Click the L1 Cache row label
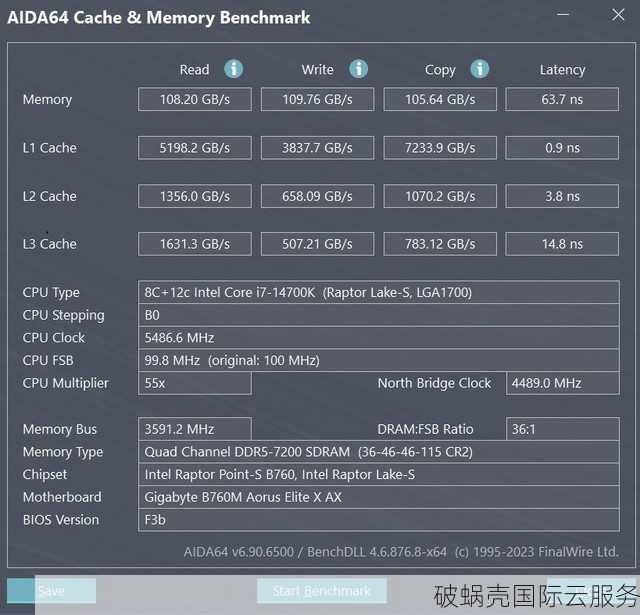This screenshot has height=615, width=640. pyautogui.click(x=50, y=148)
